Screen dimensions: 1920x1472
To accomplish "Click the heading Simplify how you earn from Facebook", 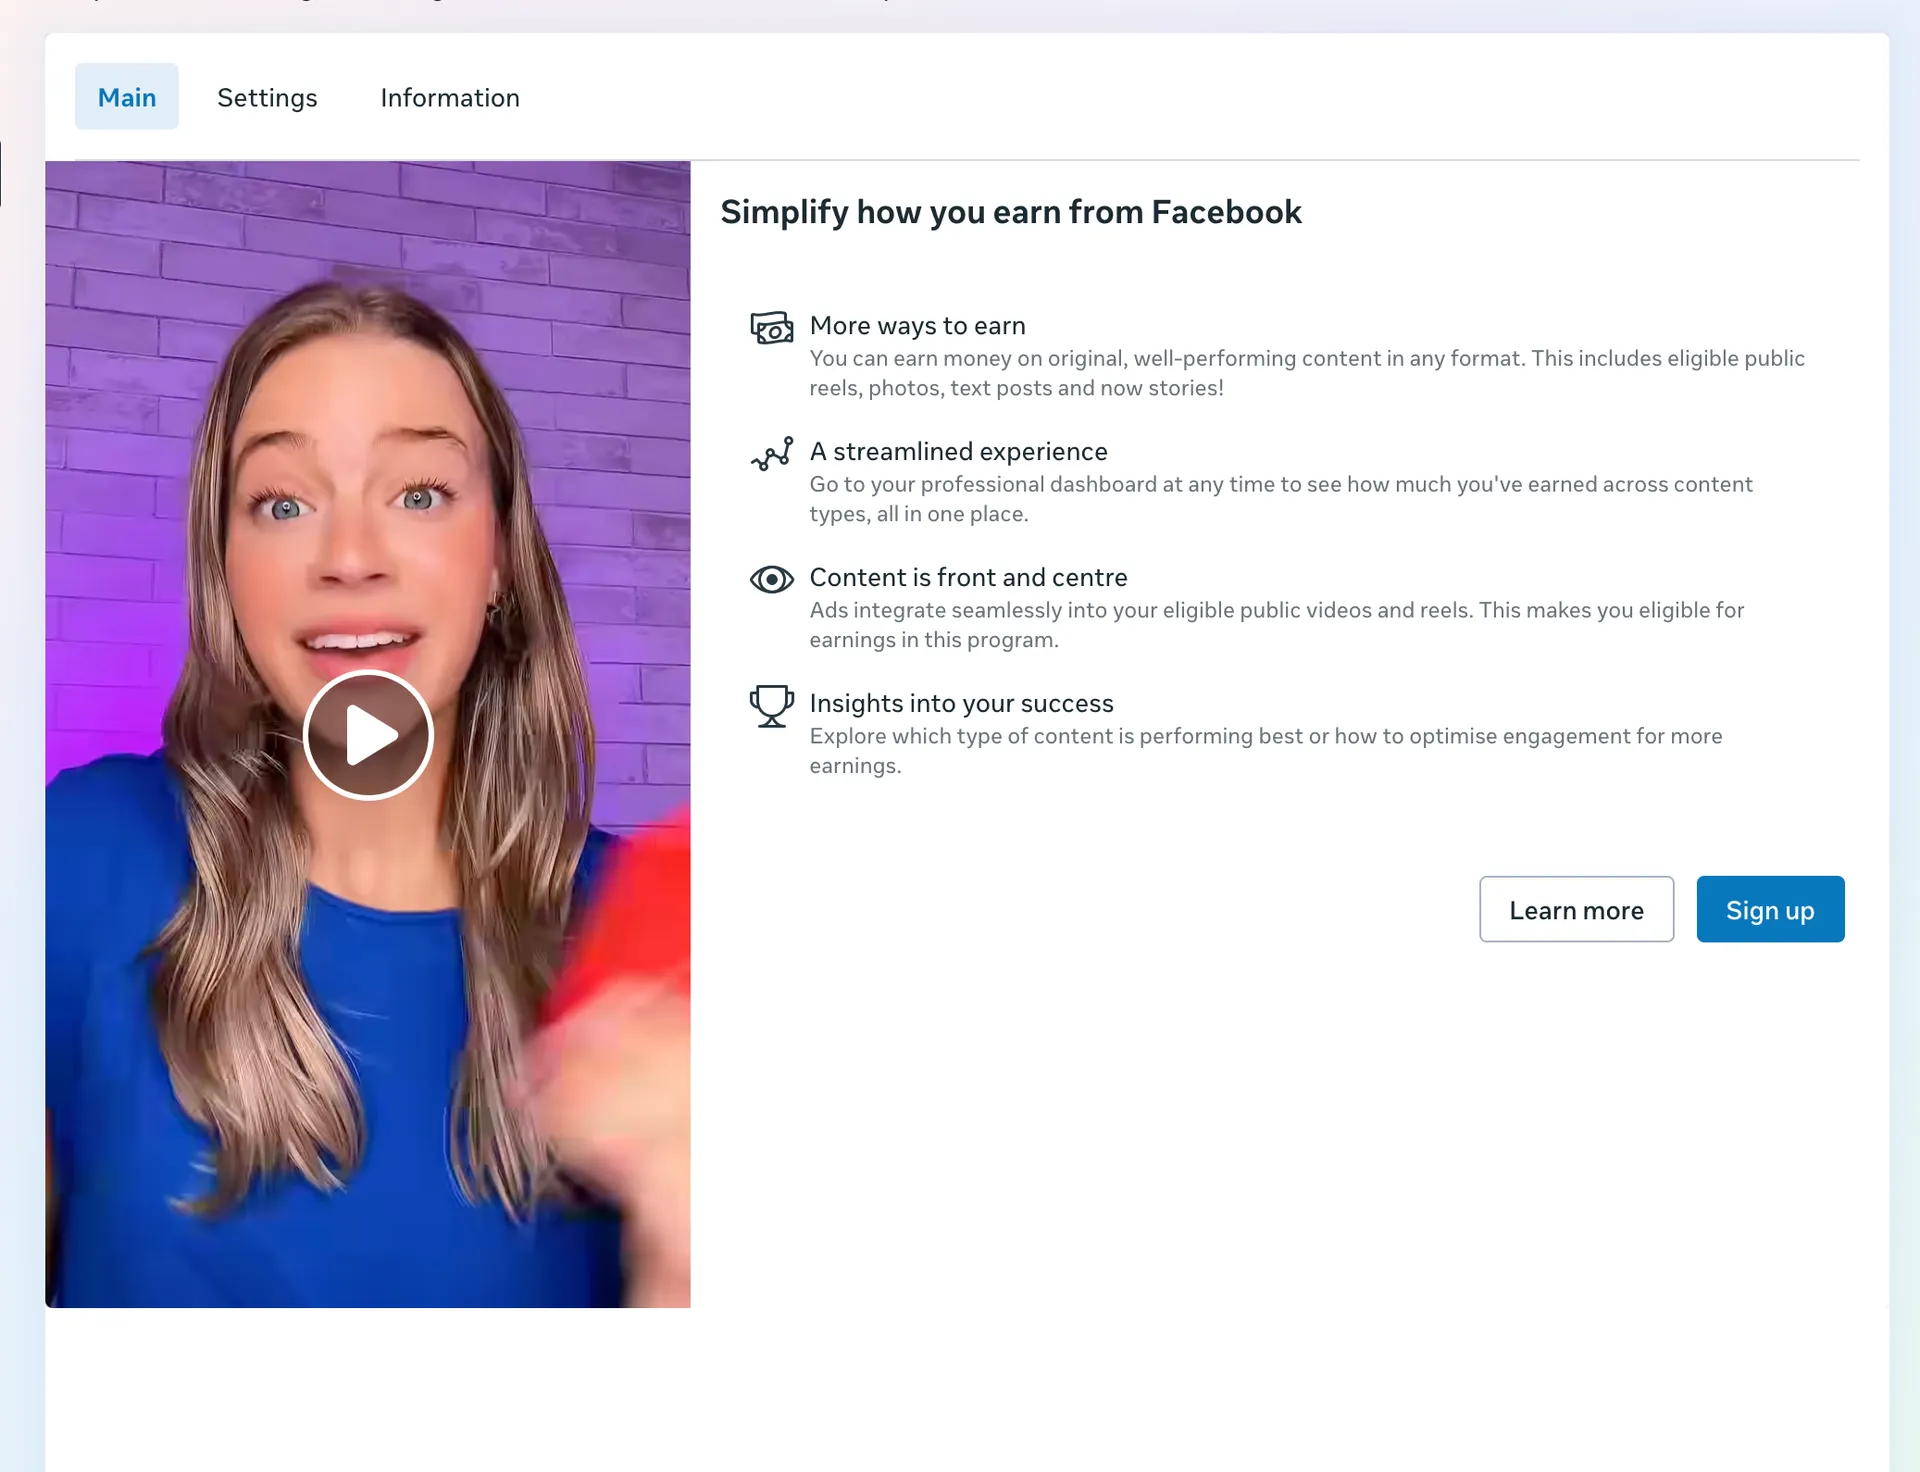I will (1011, 212).
